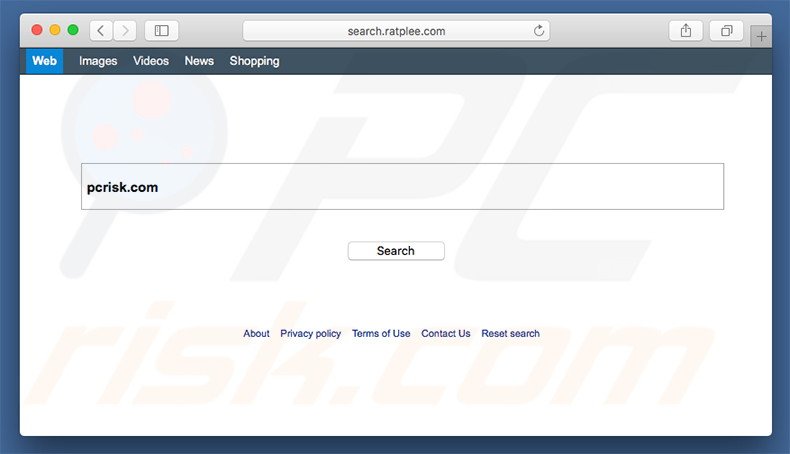
Task: Open the Privacy policy link
Action: click(x=310, y=334)
